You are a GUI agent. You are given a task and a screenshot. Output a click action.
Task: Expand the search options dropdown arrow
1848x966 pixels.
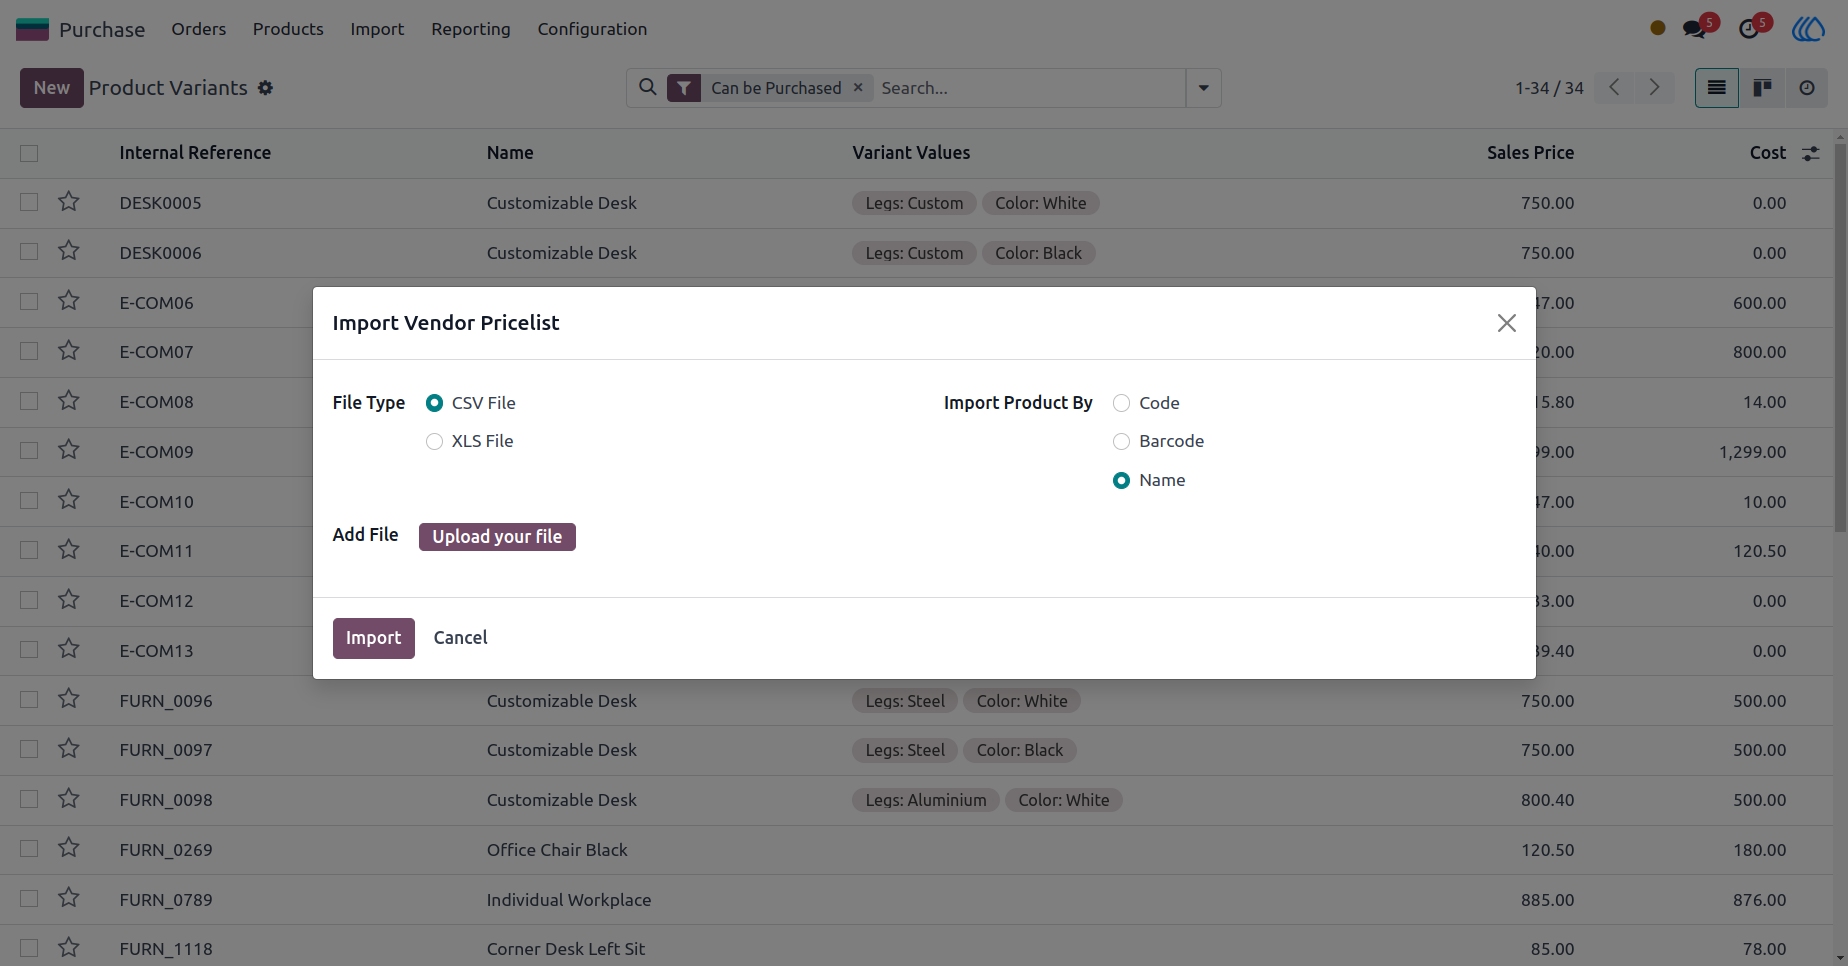coord(1203,88)
